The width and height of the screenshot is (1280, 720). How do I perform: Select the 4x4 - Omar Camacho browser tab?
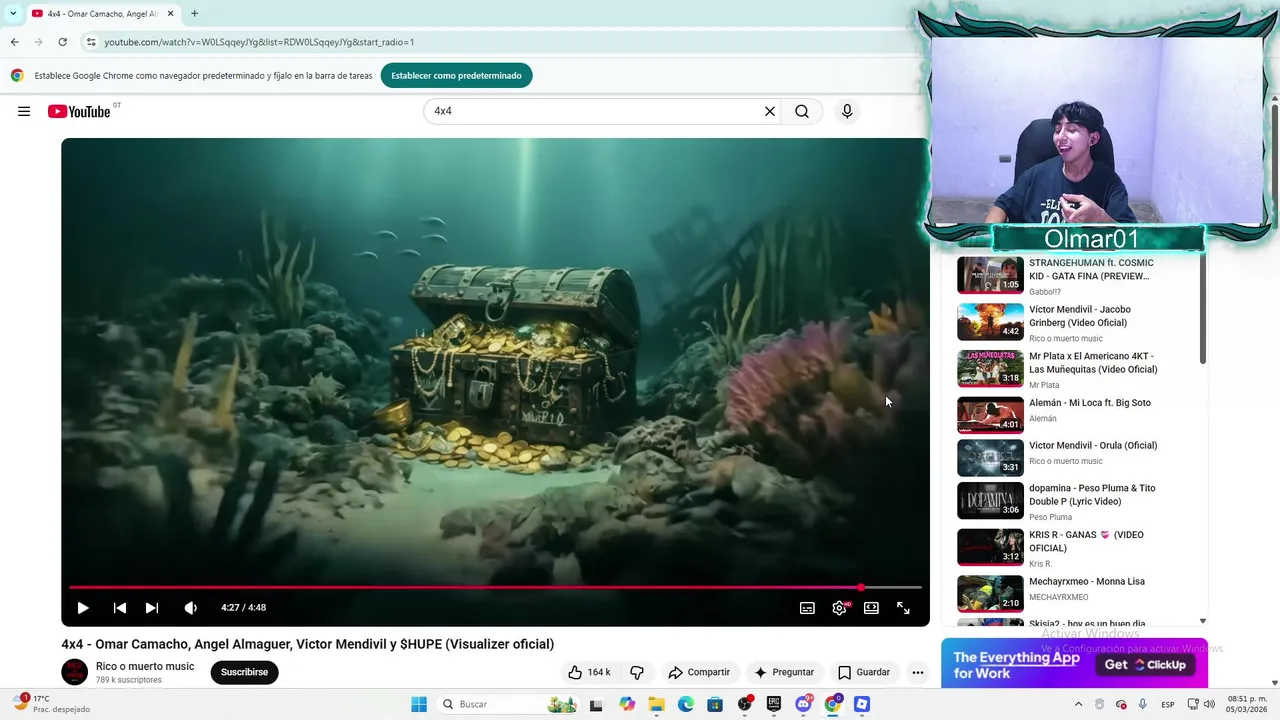[x=103, y=14]
